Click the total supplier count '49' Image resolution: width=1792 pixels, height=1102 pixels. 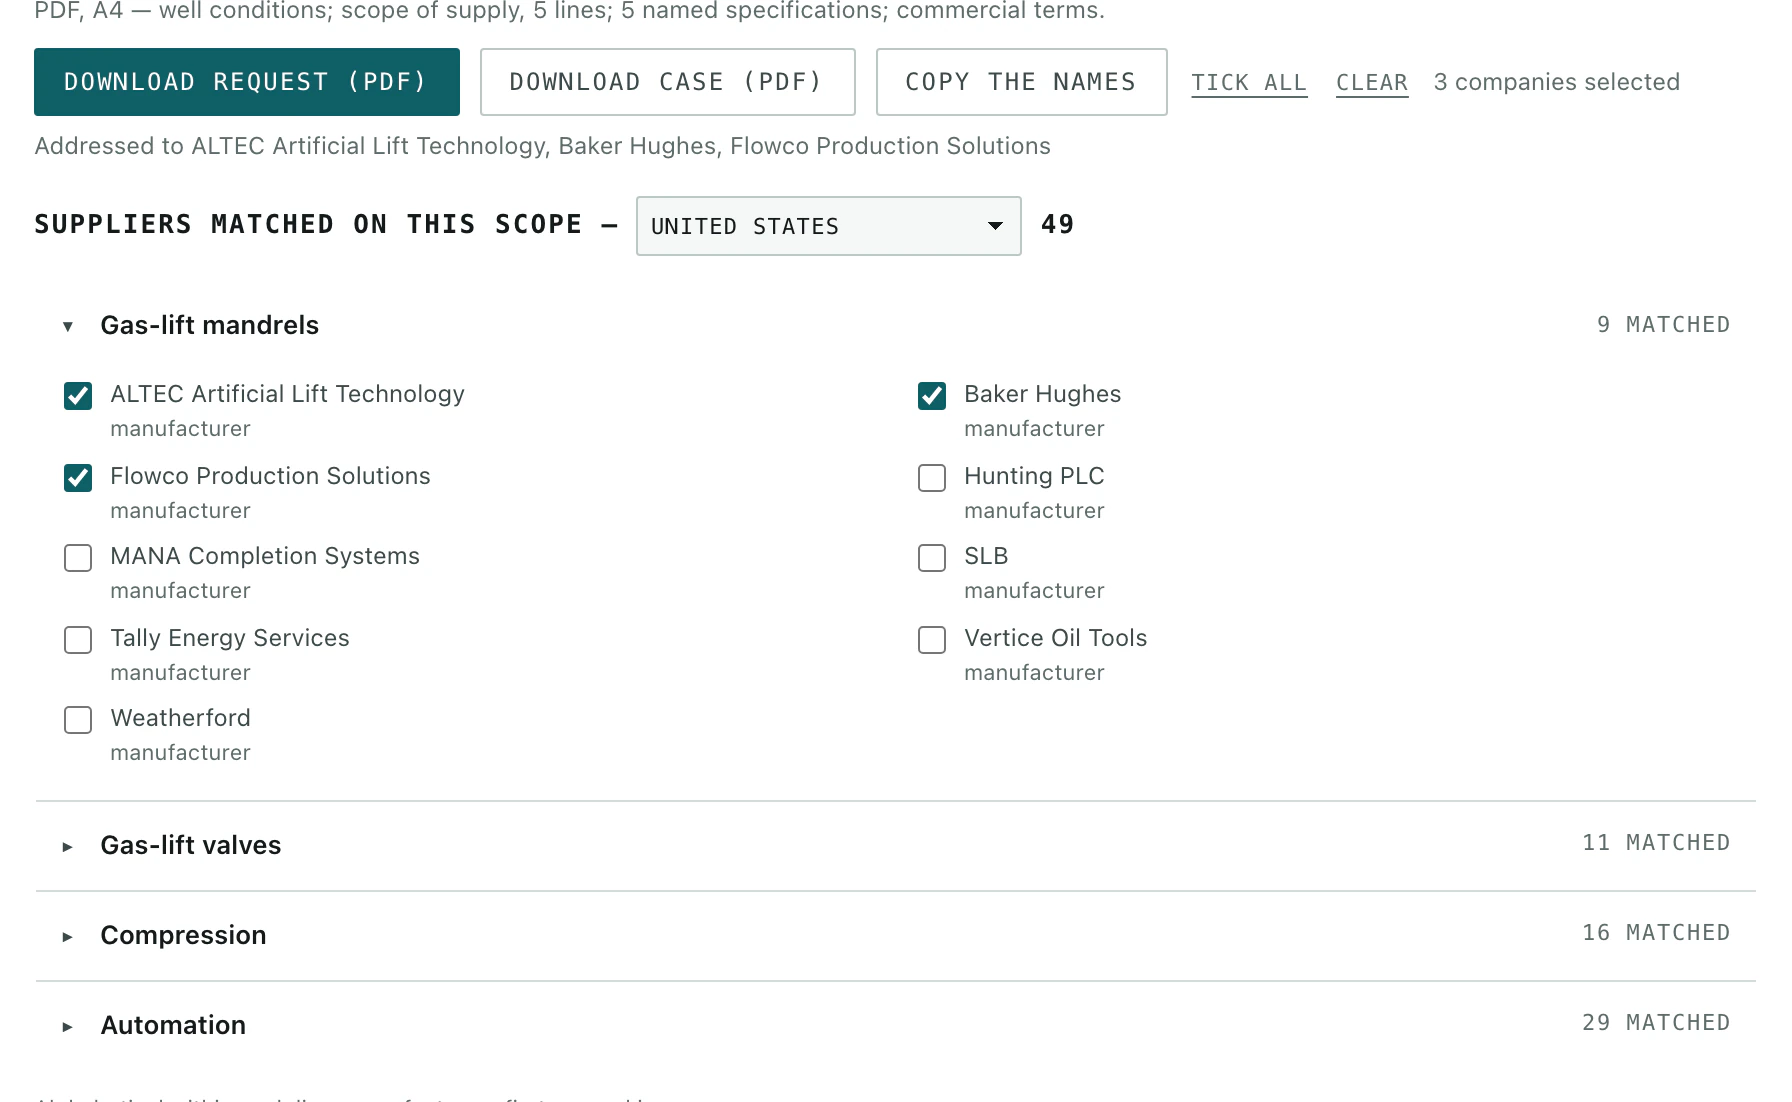[1058, 224]
